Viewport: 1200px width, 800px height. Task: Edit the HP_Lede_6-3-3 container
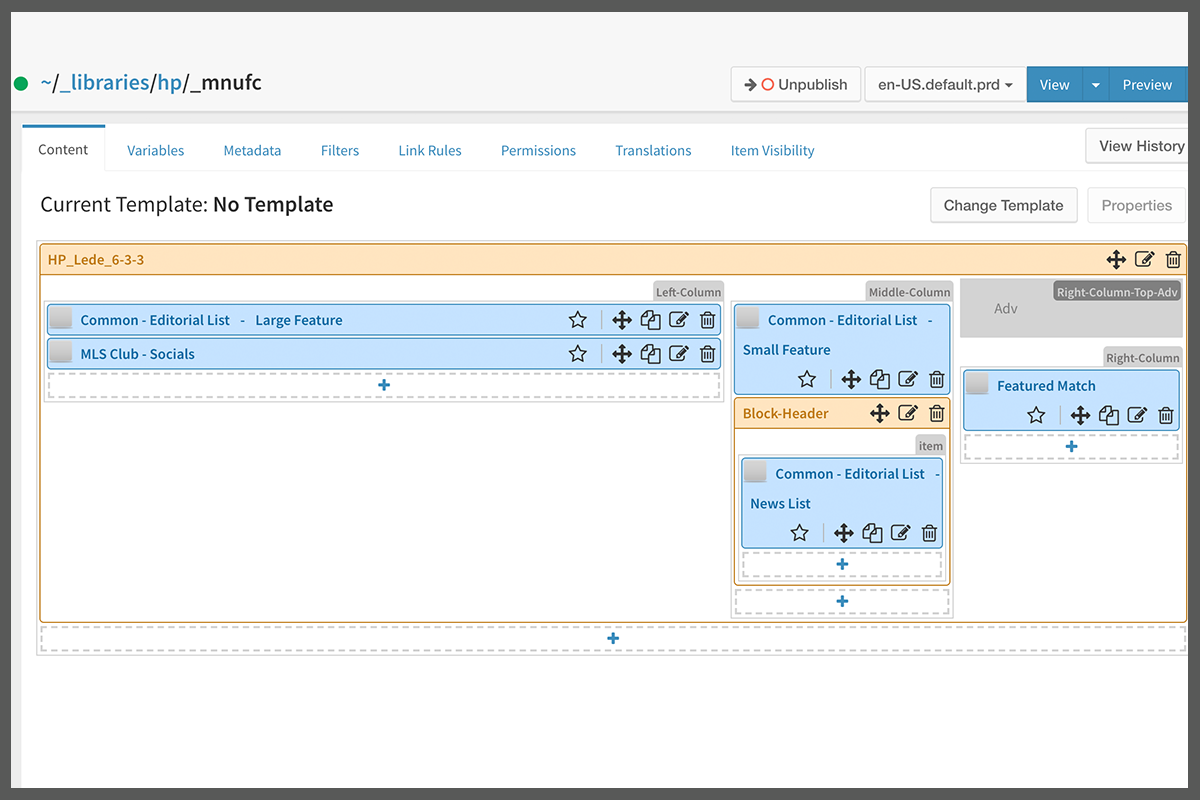1145,260
